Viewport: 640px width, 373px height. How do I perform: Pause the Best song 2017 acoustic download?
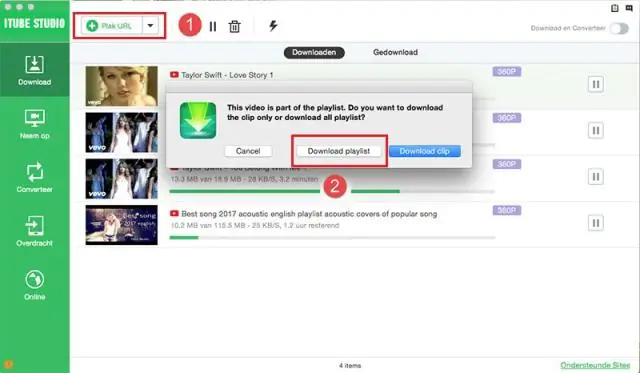[596, 223]
